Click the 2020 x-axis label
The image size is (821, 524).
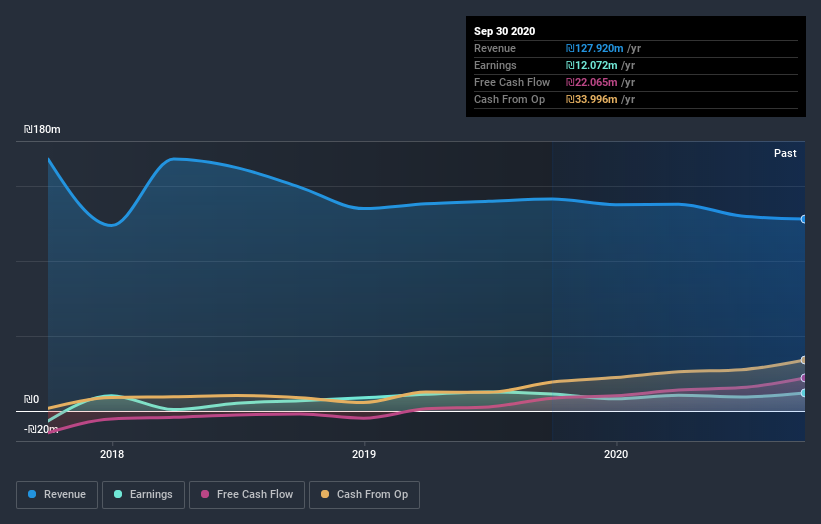point(616,454)
